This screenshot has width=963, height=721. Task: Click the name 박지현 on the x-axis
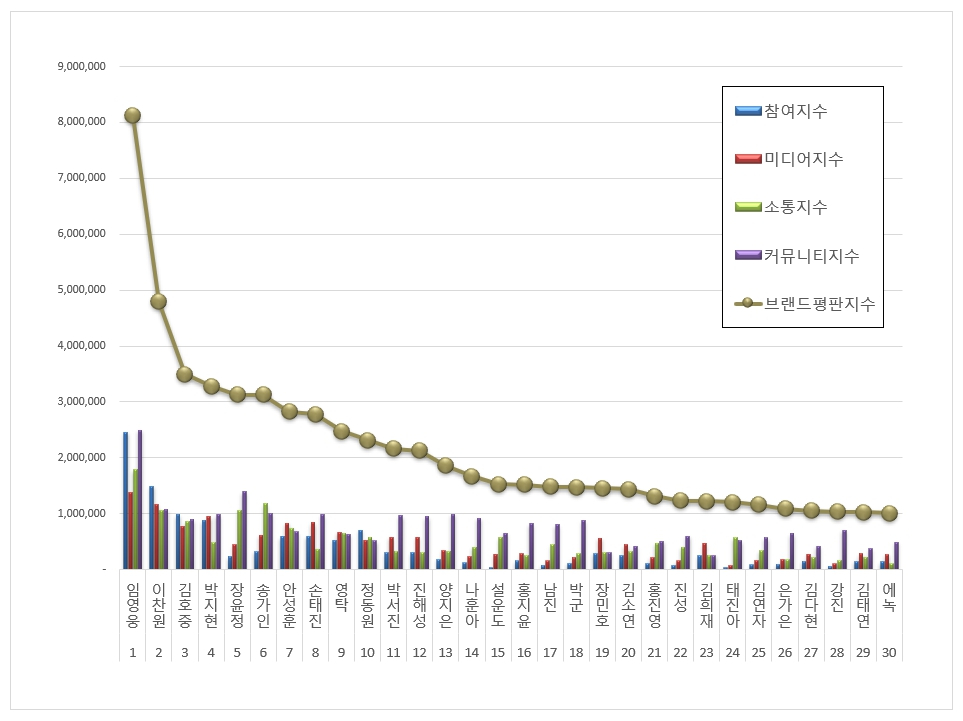tap(211, 606)
